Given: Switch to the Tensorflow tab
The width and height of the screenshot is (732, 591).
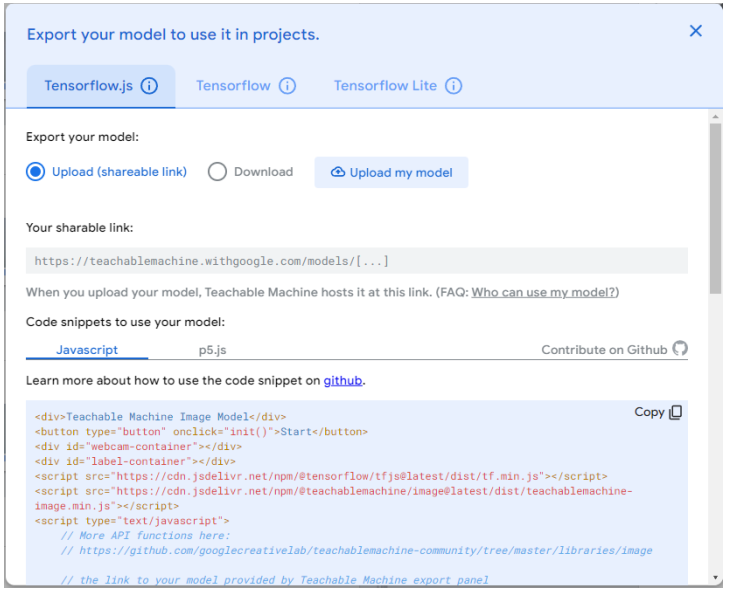Looking at the screenshot, I should (x=233, y=86).
